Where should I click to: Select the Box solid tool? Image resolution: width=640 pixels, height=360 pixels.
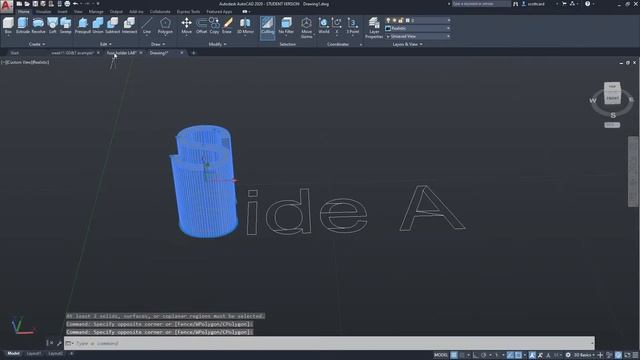coord(8,25)
